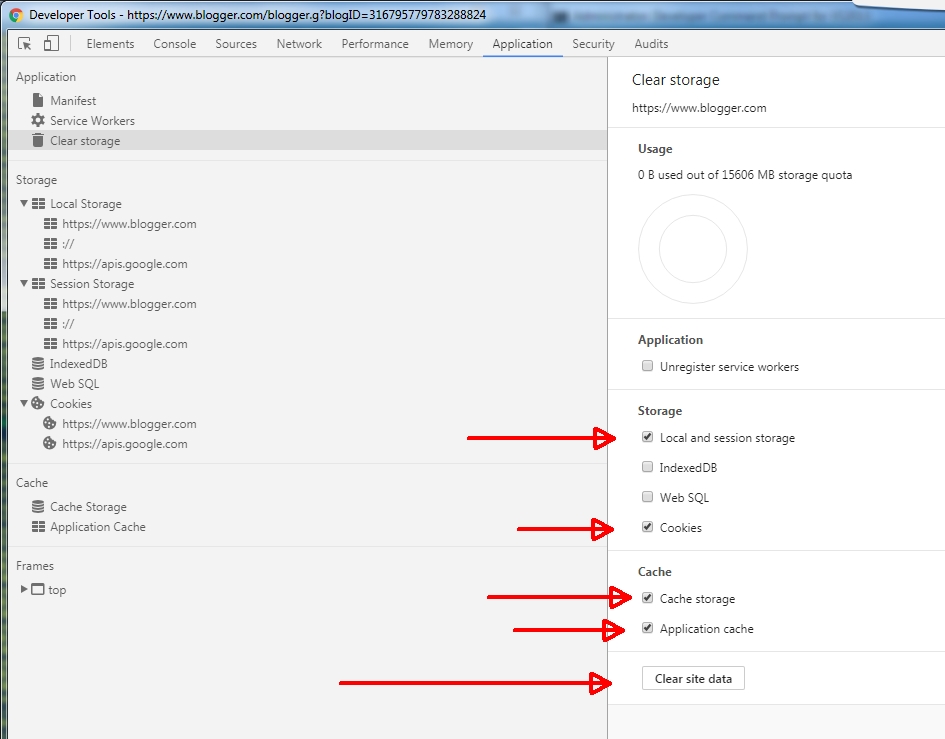This screenshot has height=739, width=945.
Task: Click the Web SQL database icon
Action: pyautogui.click(x=36, y=383)
